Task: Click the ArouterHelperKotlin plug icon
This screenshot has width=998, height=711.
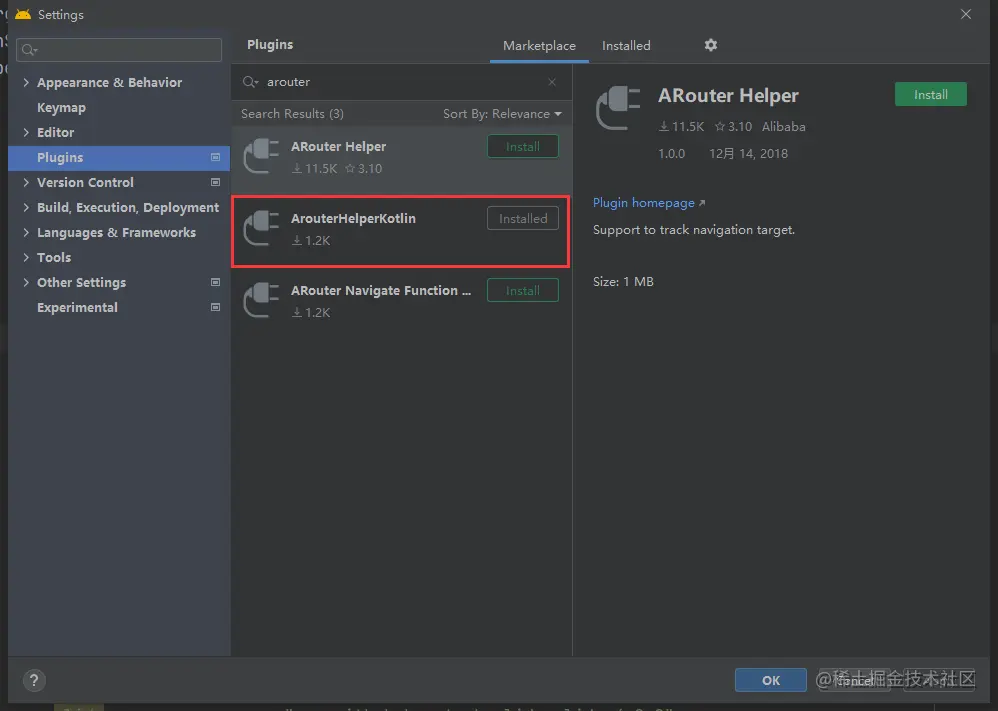Action: click(x=262, y=229)
